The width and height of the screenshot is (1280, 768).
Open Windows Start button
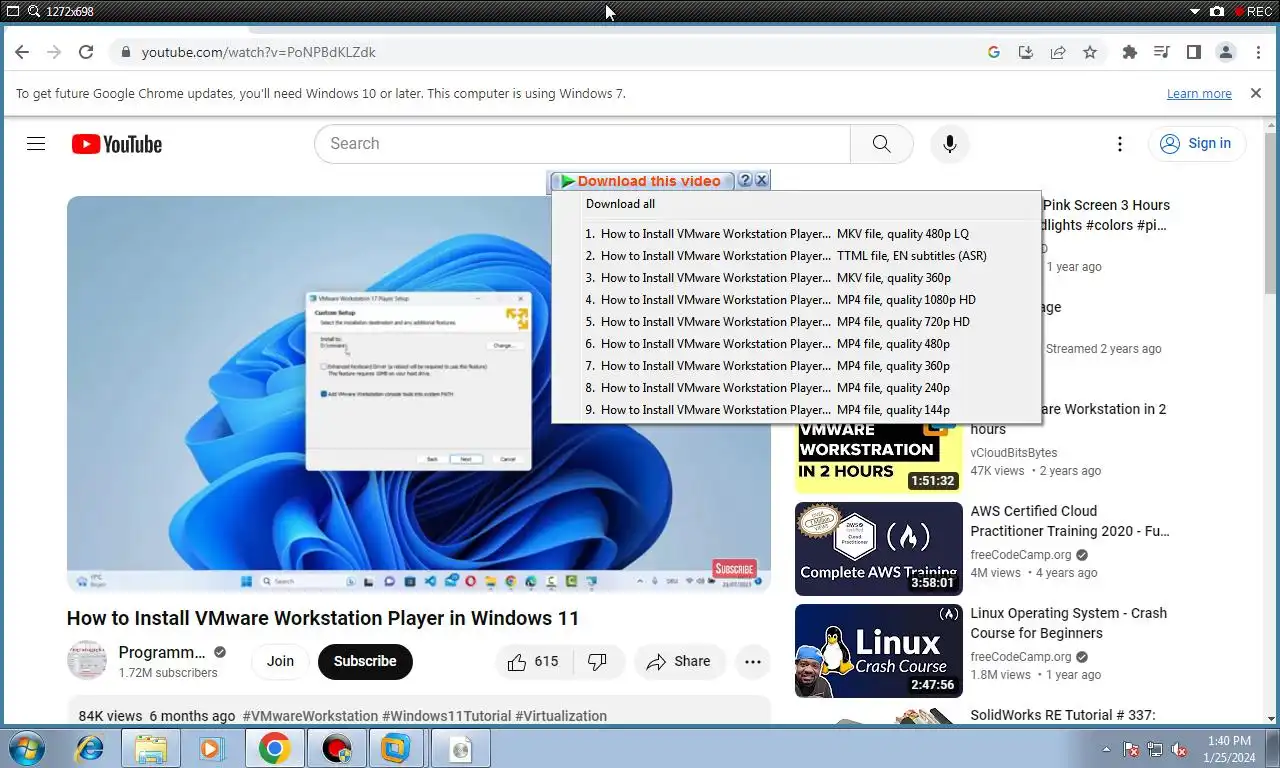pos(27,748)
